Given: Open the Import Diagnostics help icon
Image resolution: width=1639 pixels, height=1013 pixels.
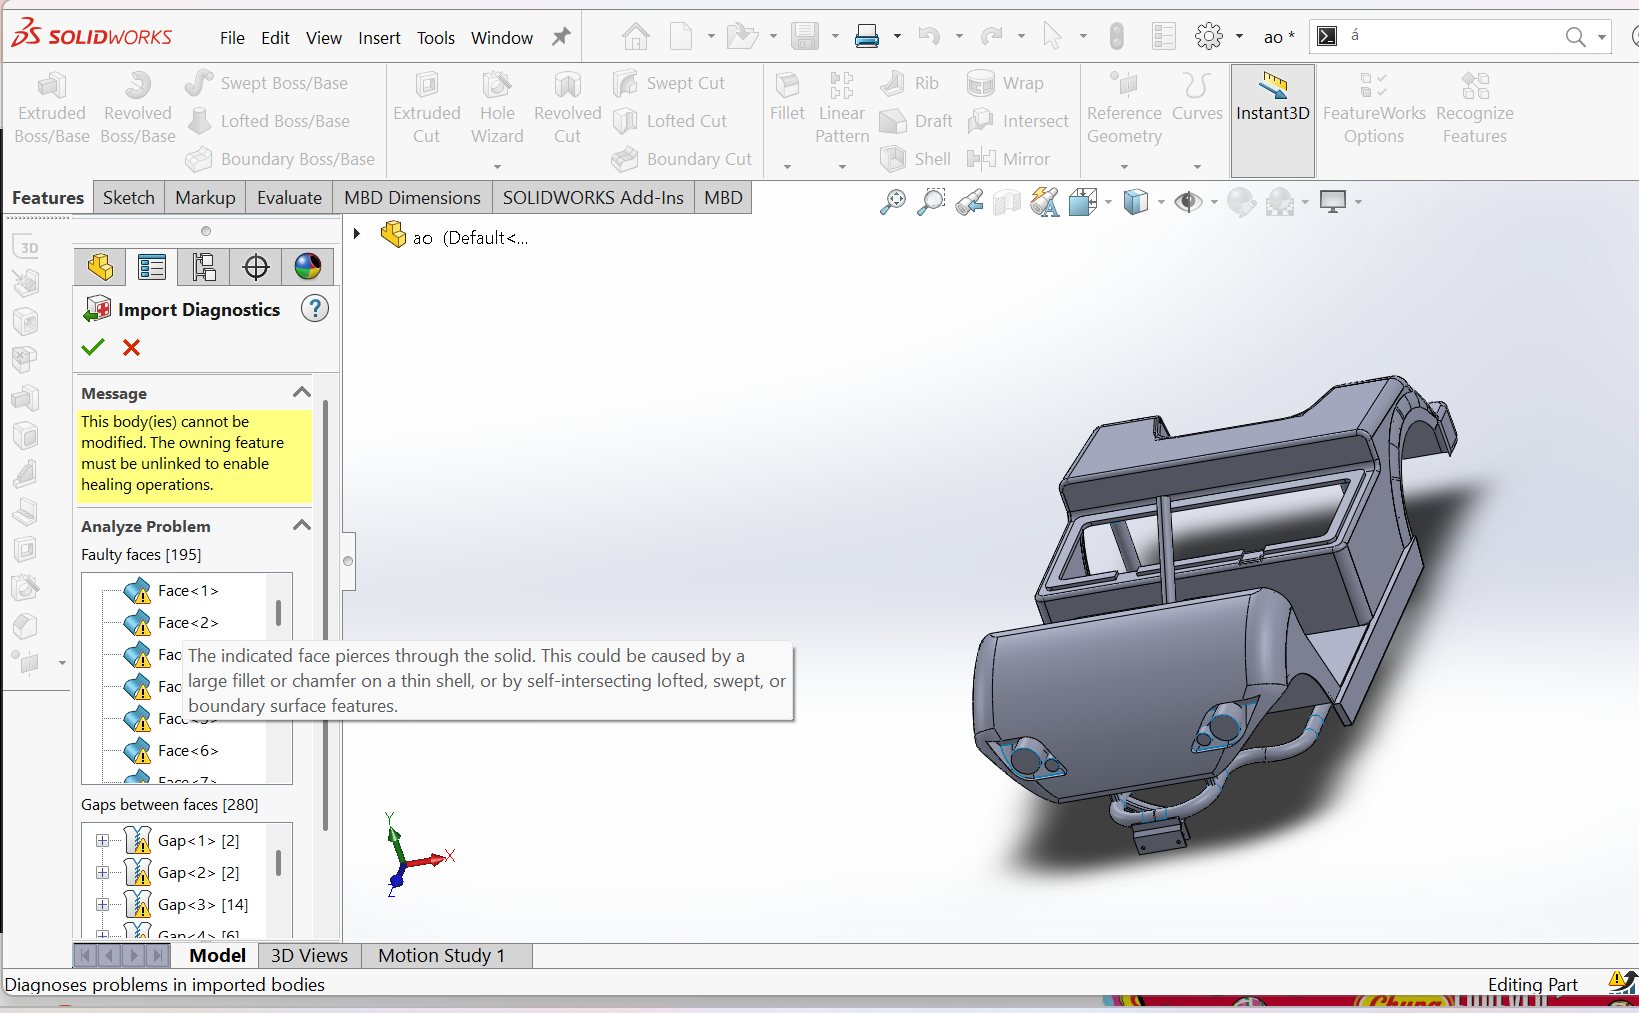Looking at the screenshot, I should coord(315,309).
